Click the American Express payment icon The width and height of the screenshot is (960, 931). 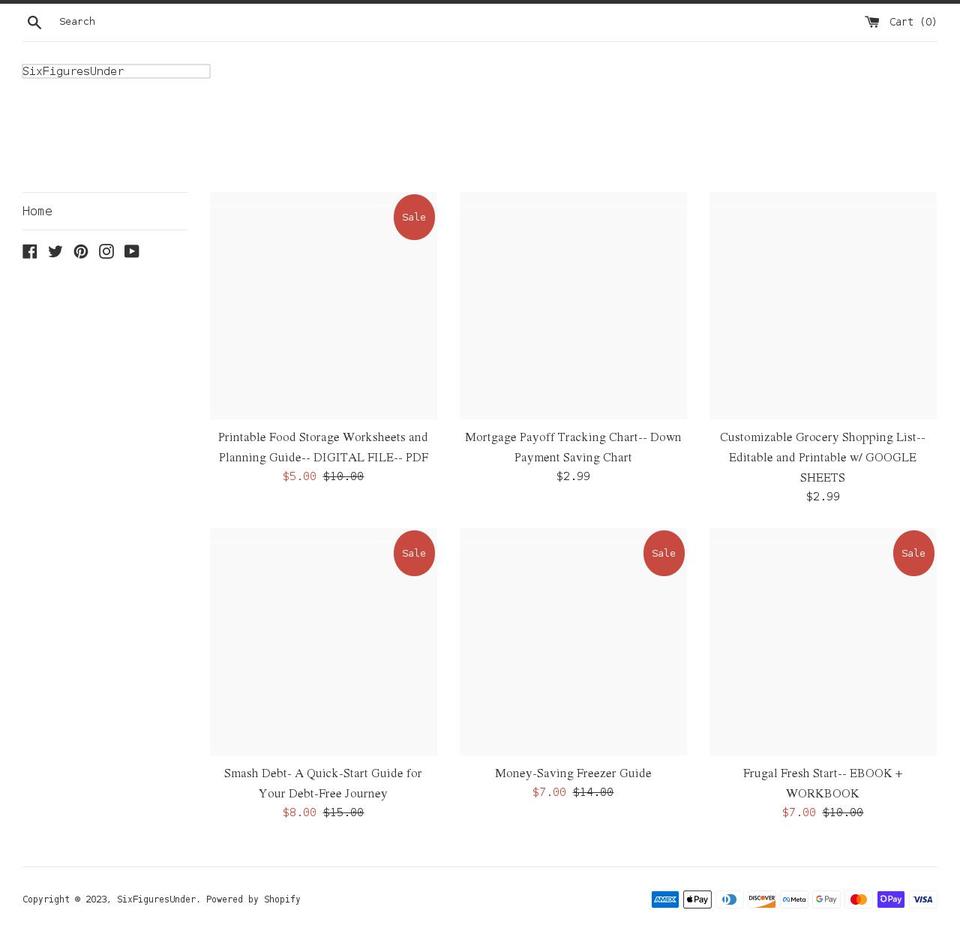pos(665,899)
